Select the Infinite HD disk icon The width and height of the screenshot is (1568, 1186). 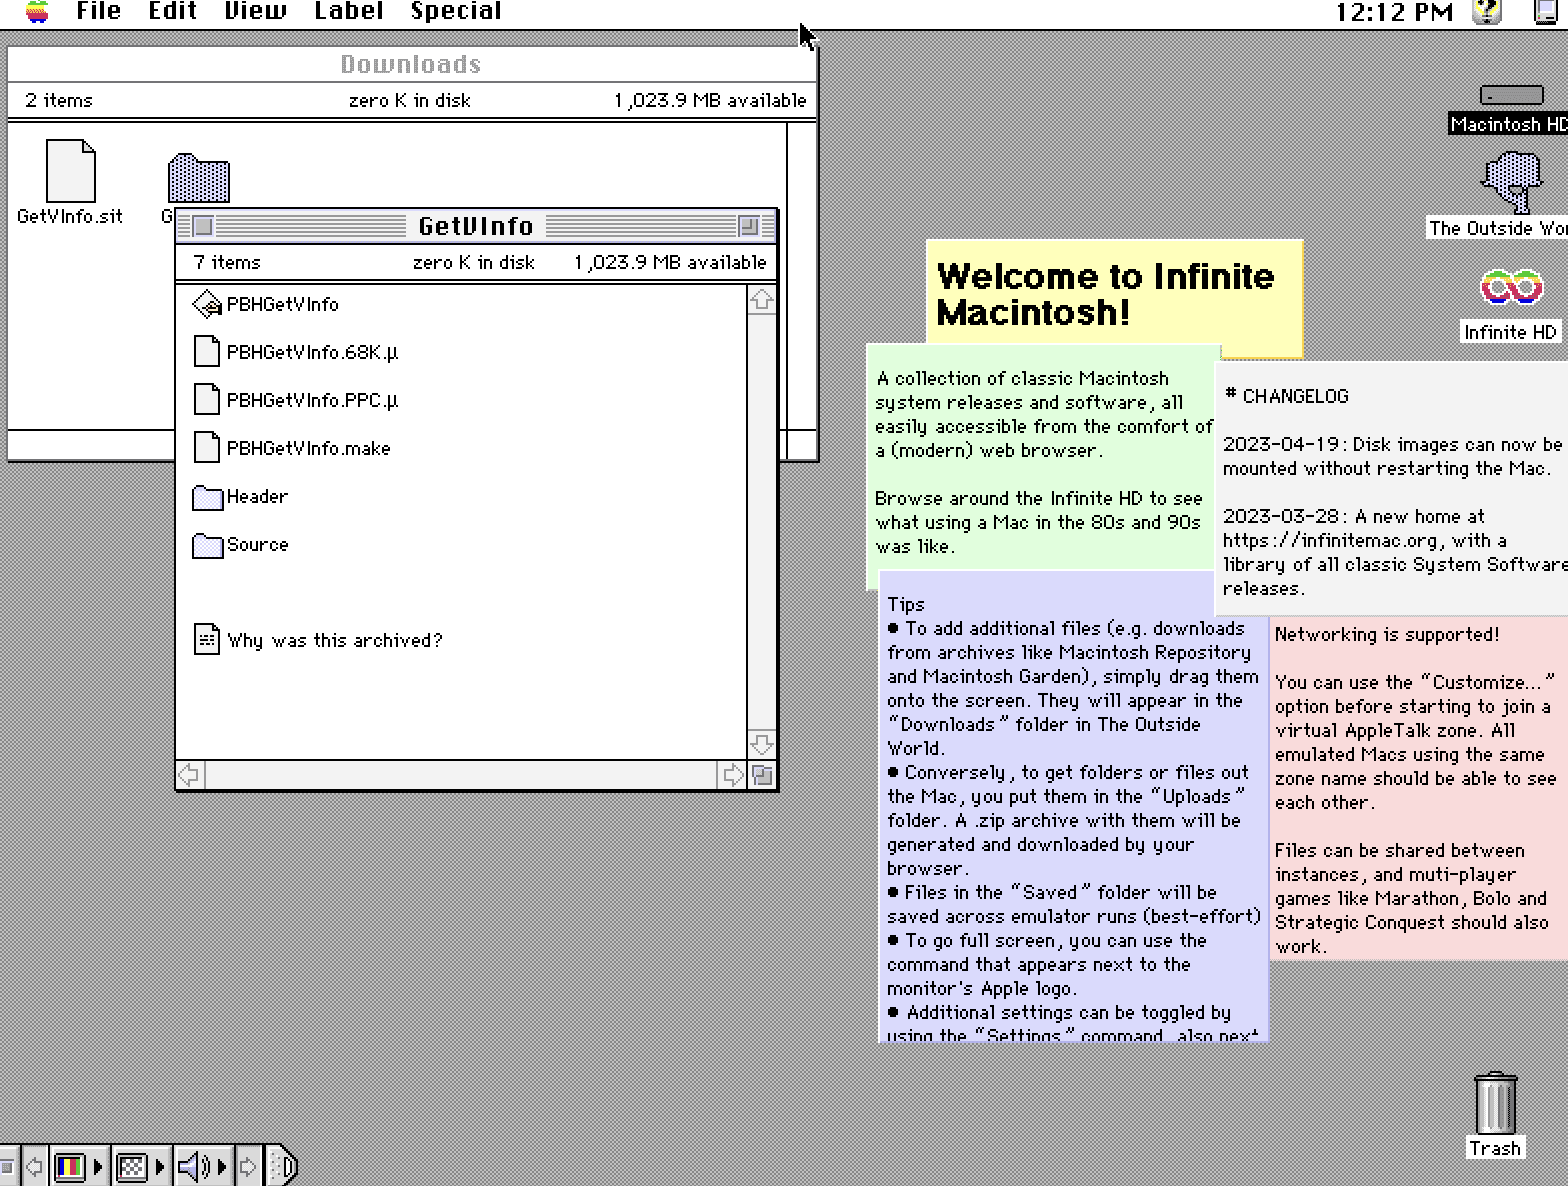(x=1511, y=288)
